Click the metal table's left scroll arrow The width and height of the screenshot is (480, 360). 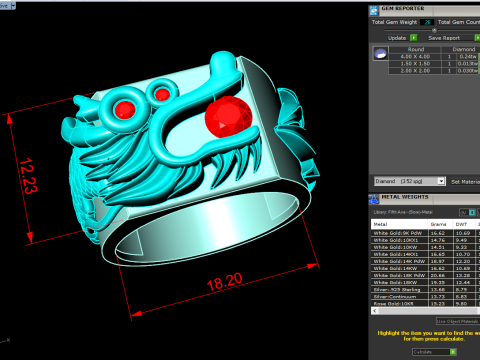(x=375, y=311)
